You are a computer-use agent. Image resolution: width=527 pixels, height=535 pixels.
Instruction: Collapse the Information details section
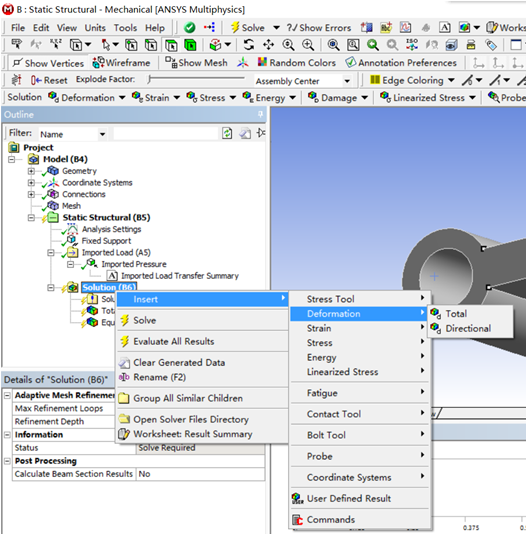(7, 435)
